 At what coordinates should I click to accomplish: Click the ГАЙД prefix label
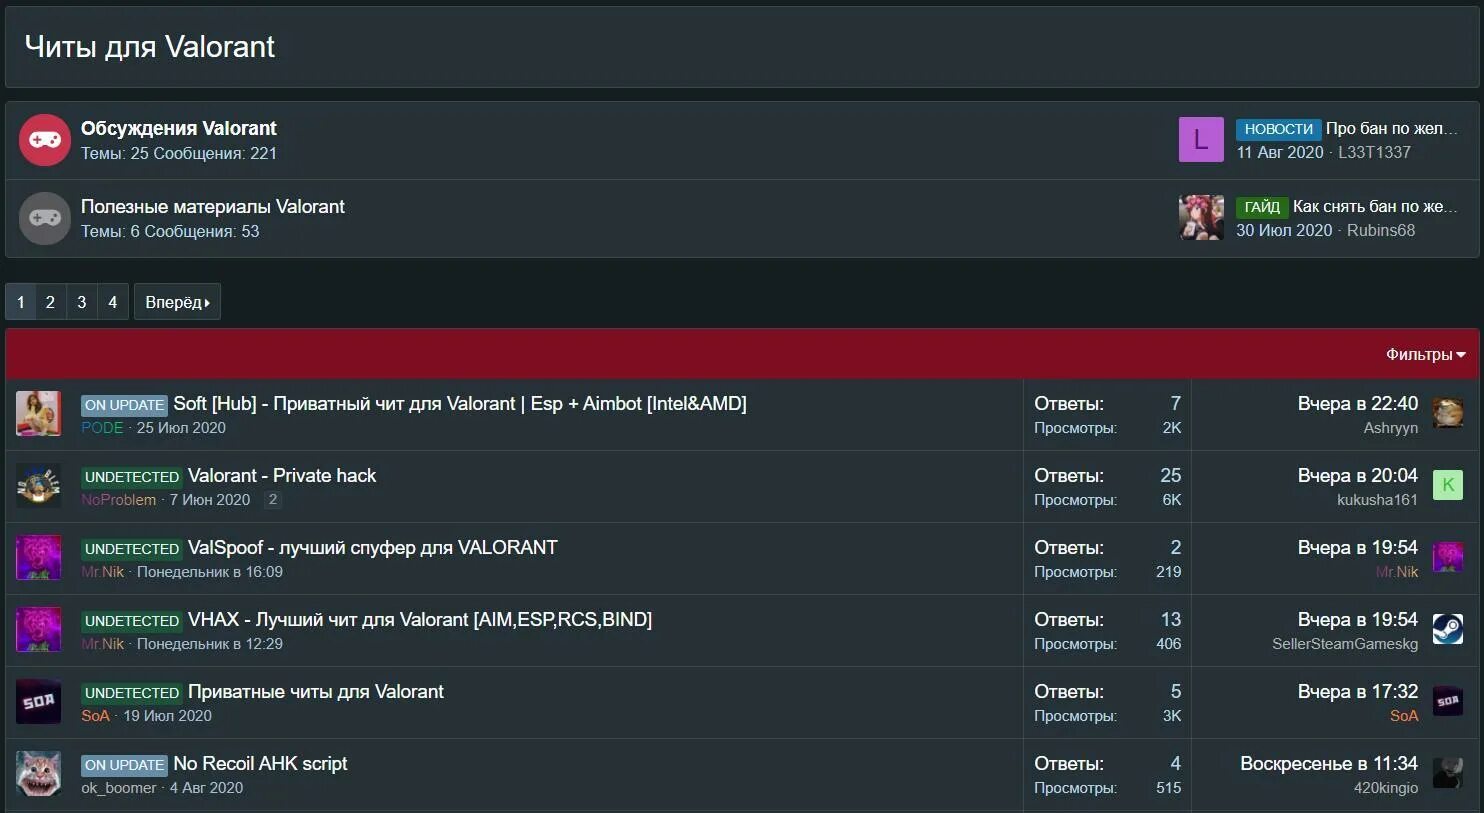pos(1262,207)
